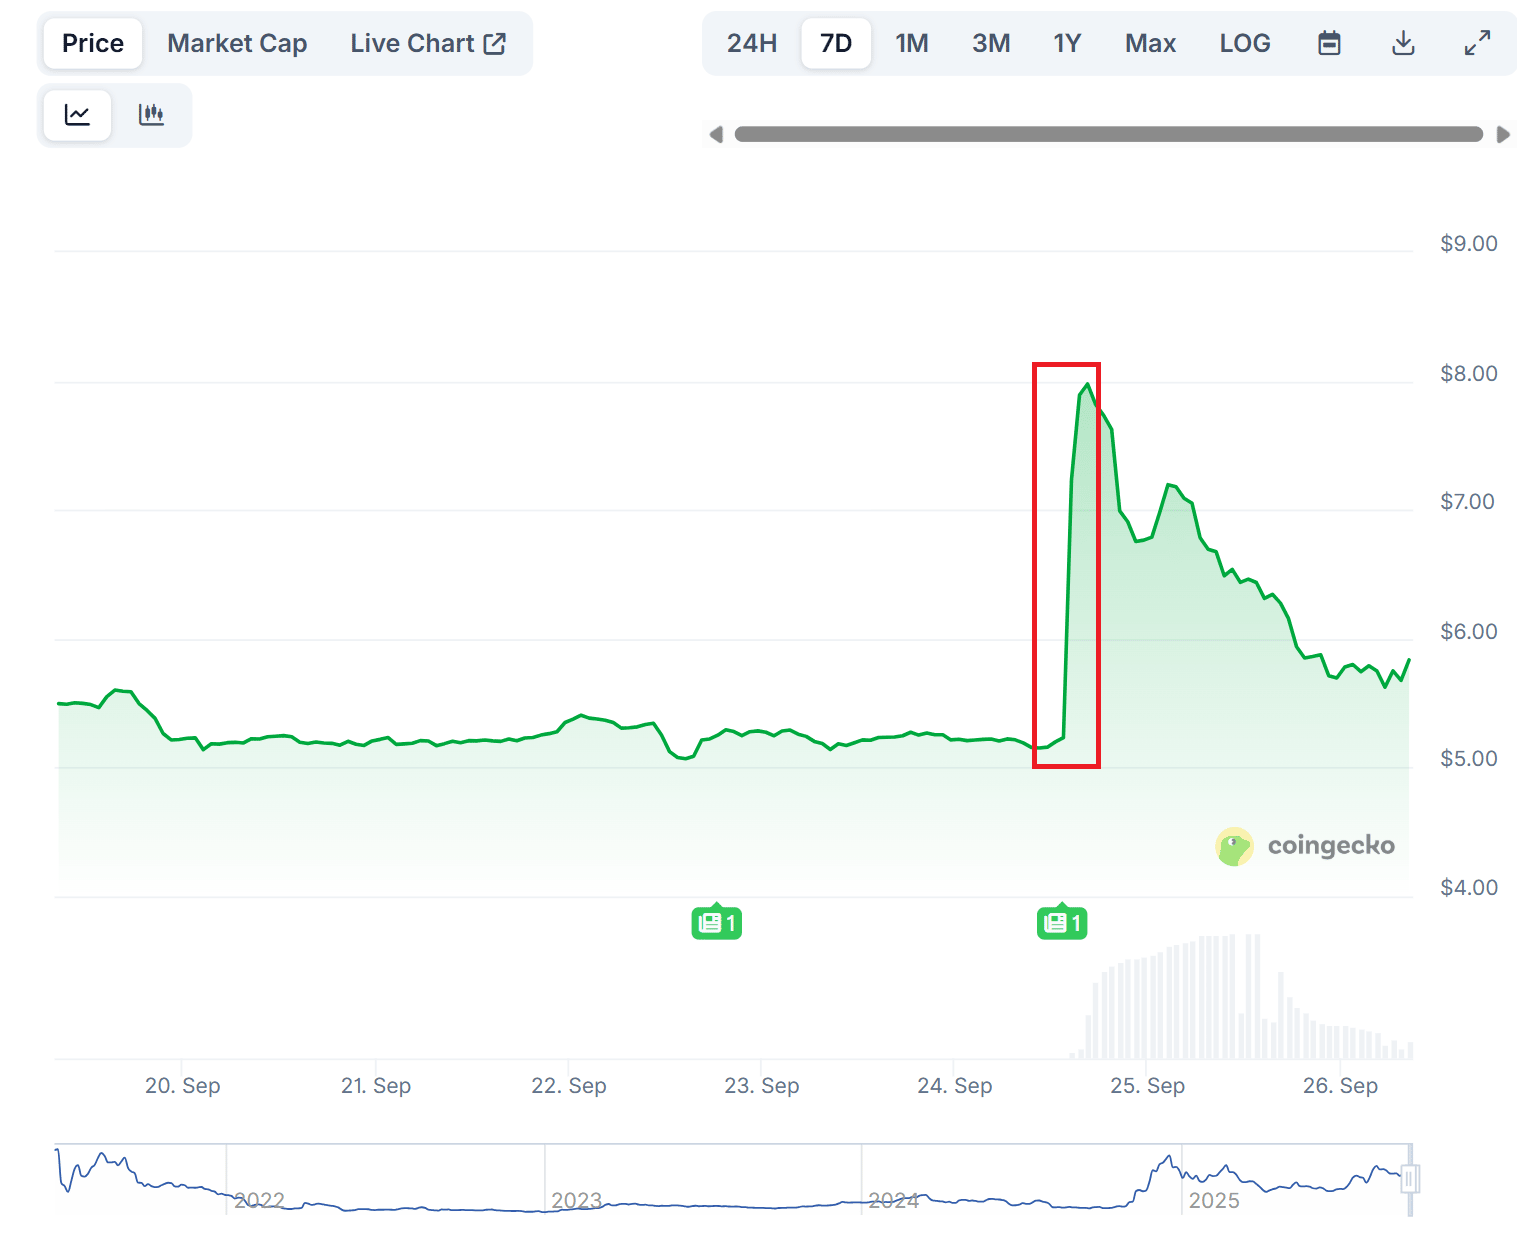Click the 2024 label in the navigator timeline
This screenshot has width=1540, height=1252.
pyautogui.click(x=894, y=1200)
